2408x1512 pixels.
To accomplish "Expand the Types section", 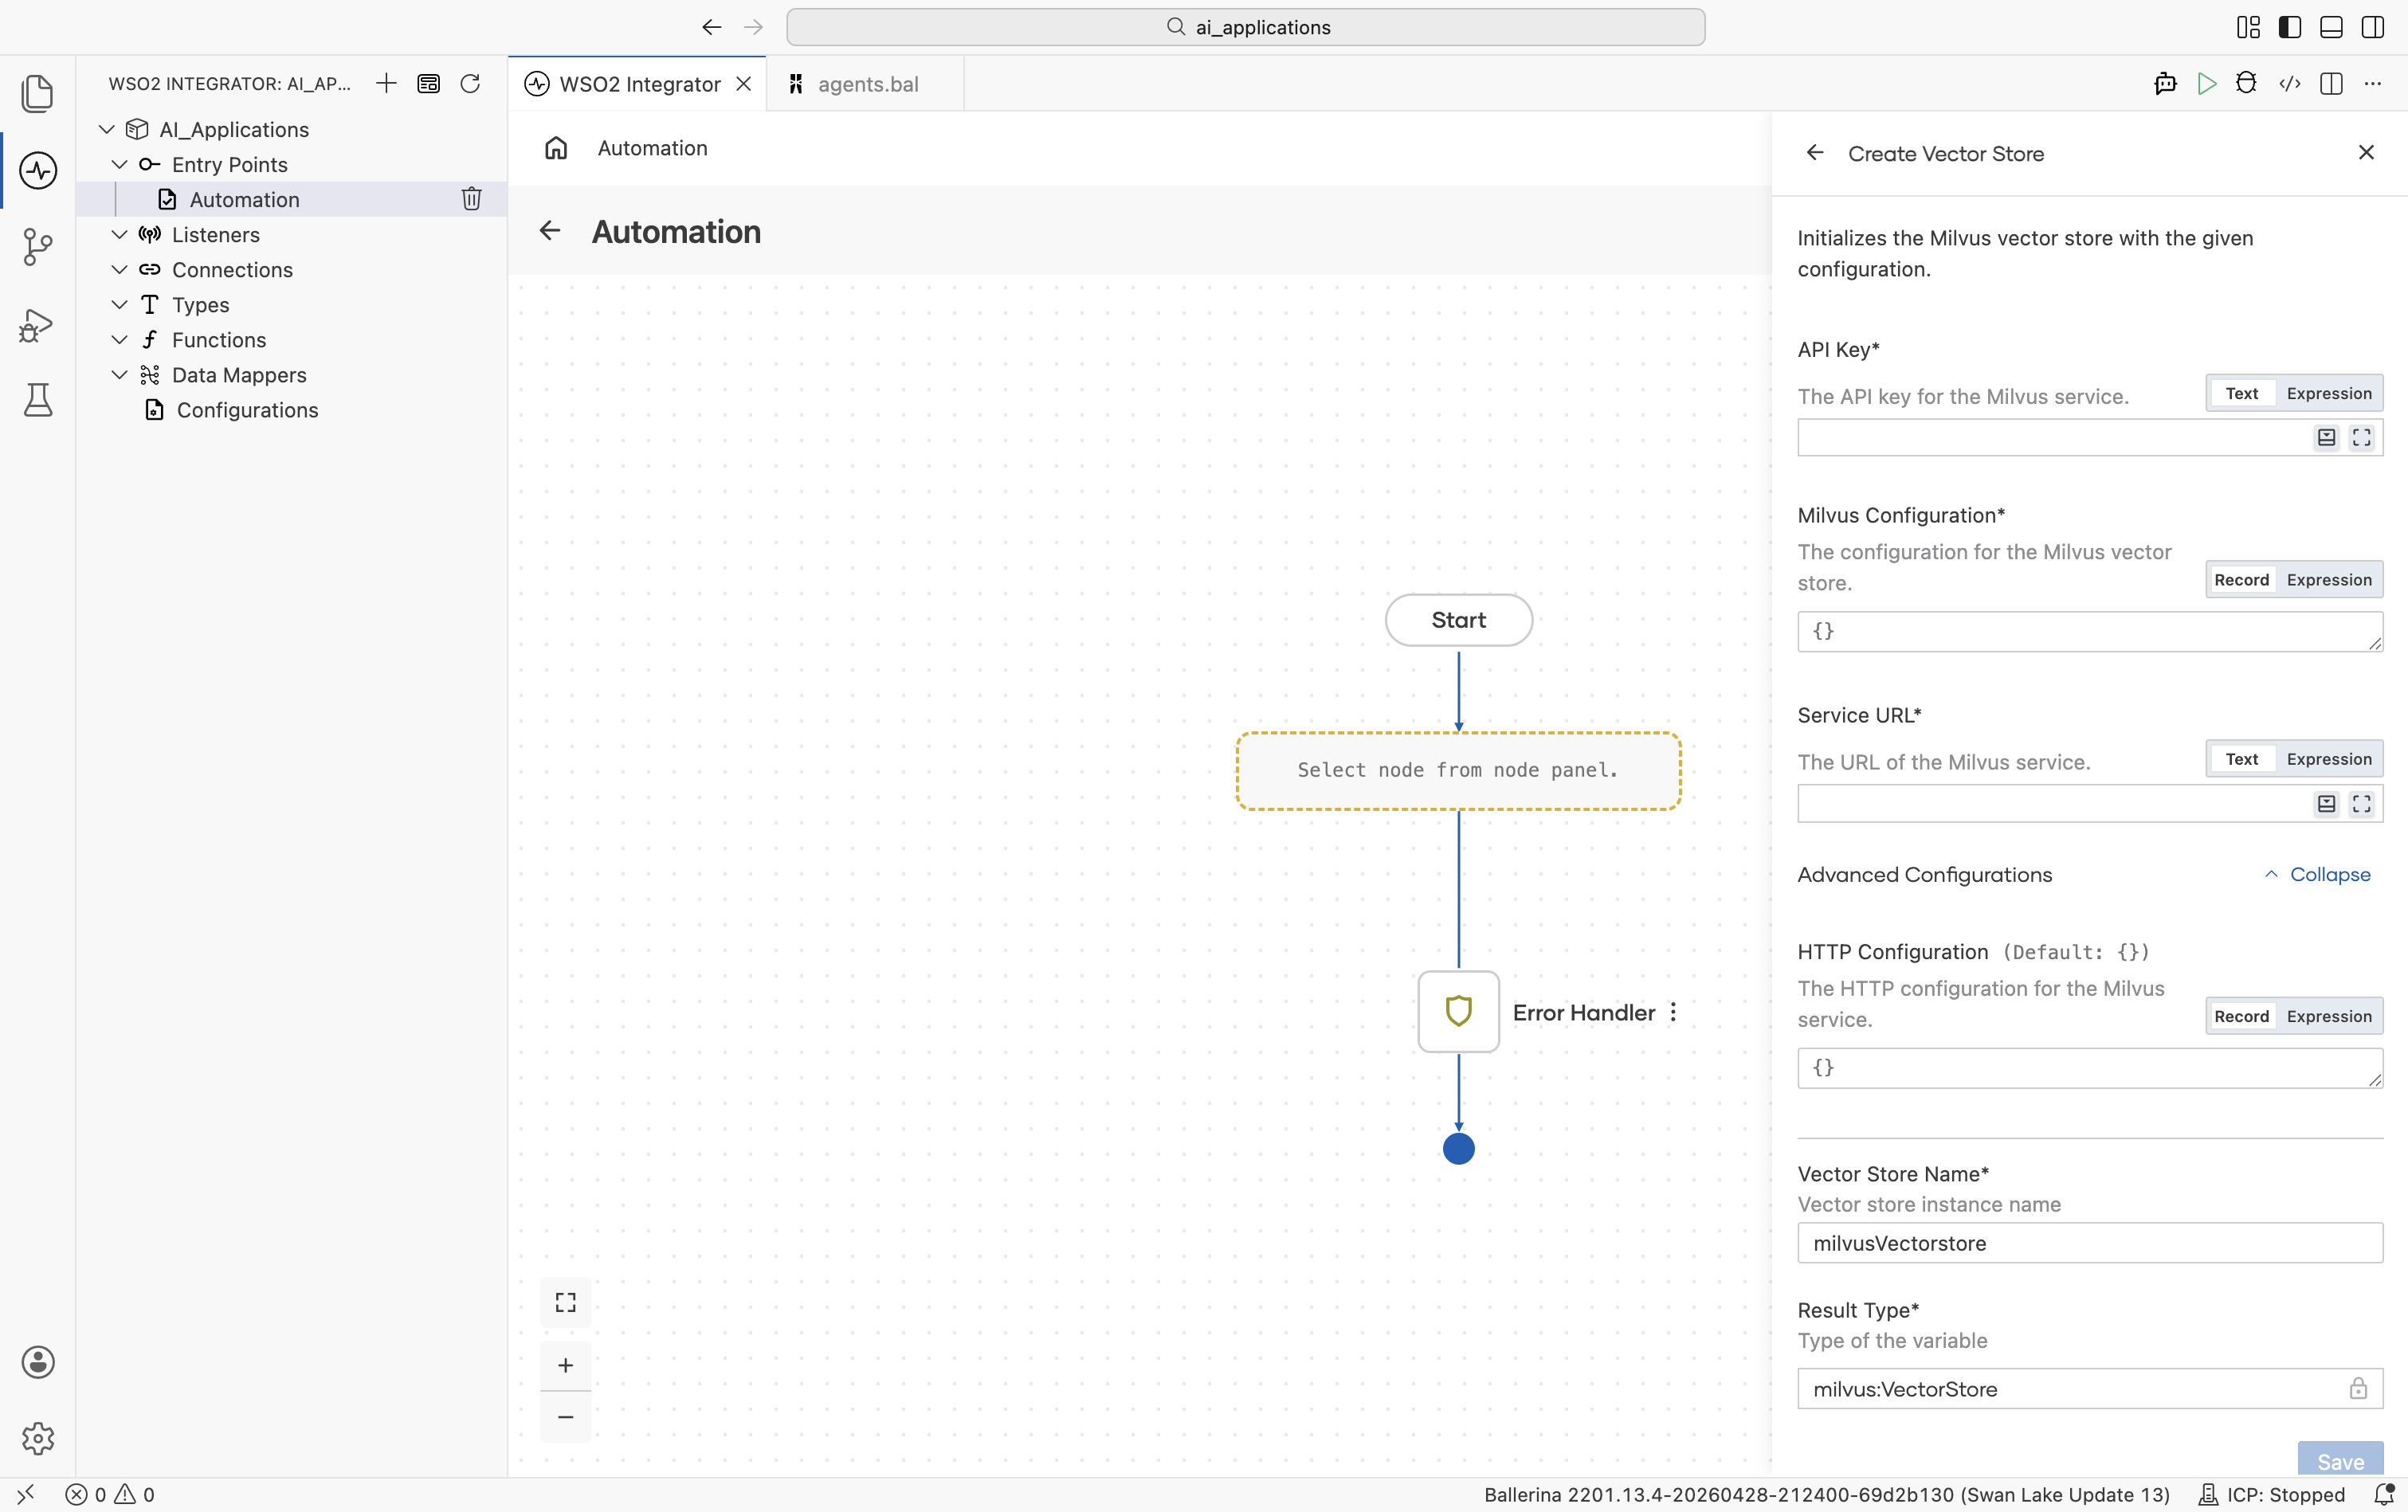I will coord(119,304).
